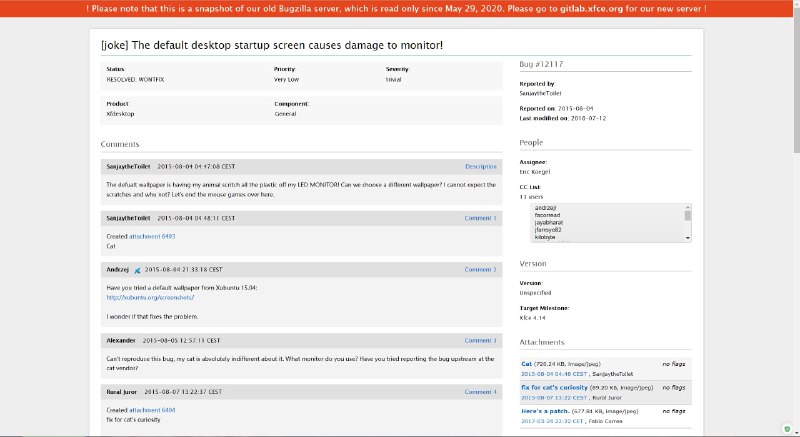Open the Comment 2 anchor link
Screen dimensions: 800x437
pos(480,270)
